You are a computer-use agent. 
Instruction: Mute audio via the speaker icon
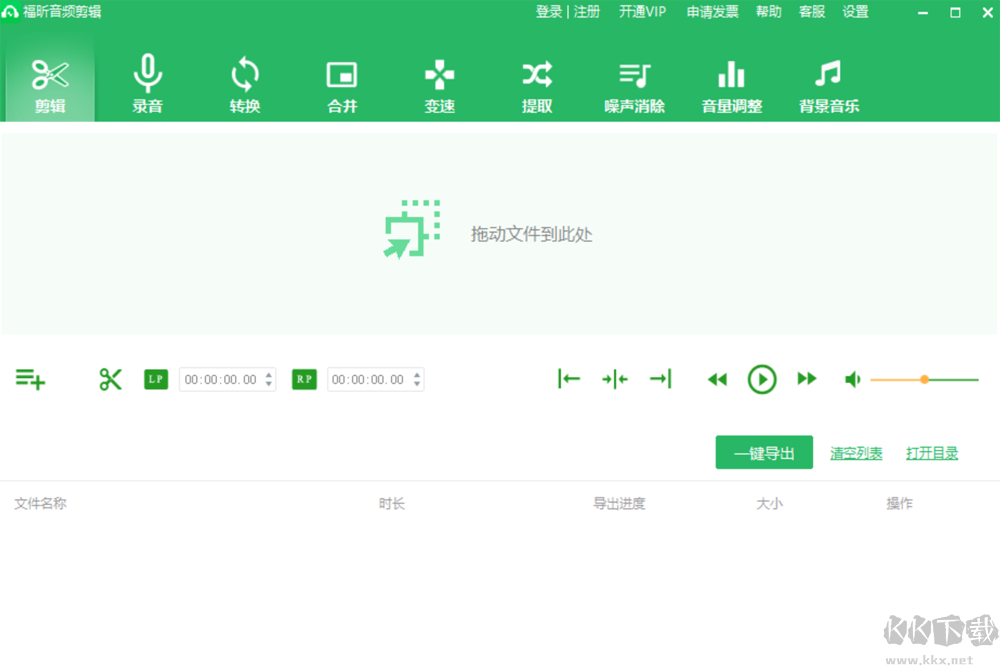click(852, 379)
